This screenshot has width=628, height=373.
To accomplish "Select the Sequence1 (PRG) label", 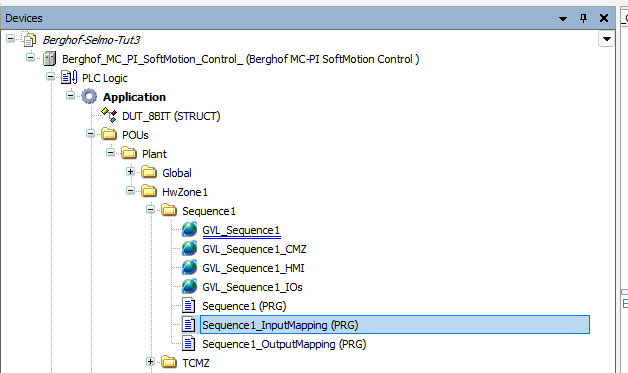I will coord(244,306).
